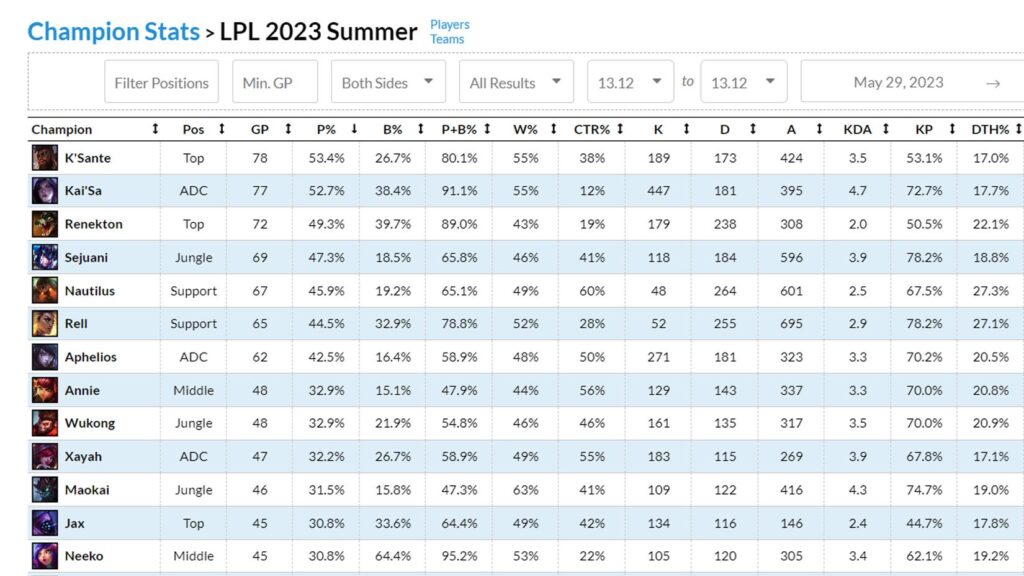This screenshot has width=1024, height=576.
Task: Click the Filter Positions field
Action: pyautogui.click(x=161, y=82)
